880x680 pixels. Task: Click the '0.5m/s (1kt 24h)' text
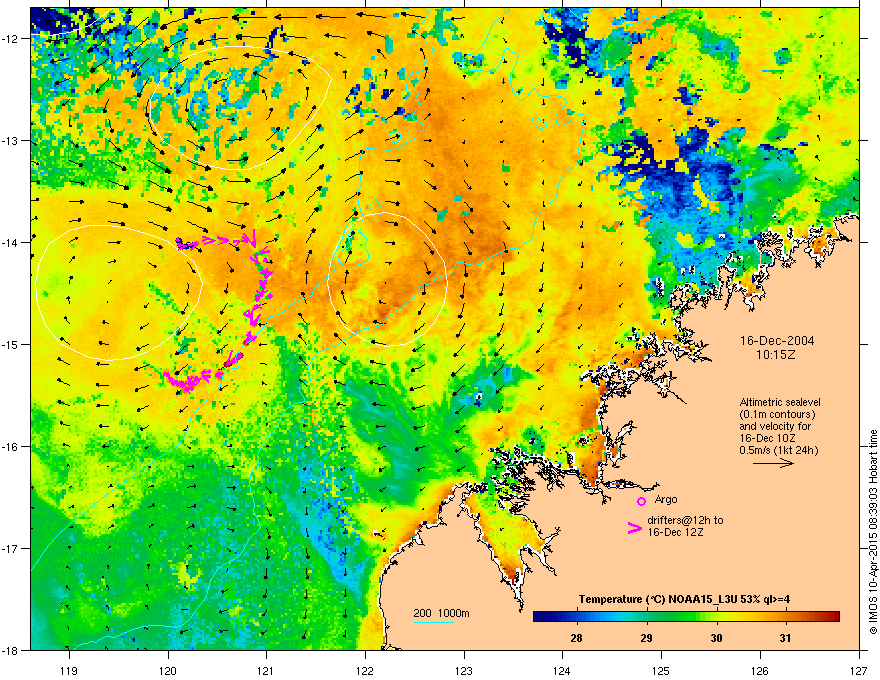point(778,450)
